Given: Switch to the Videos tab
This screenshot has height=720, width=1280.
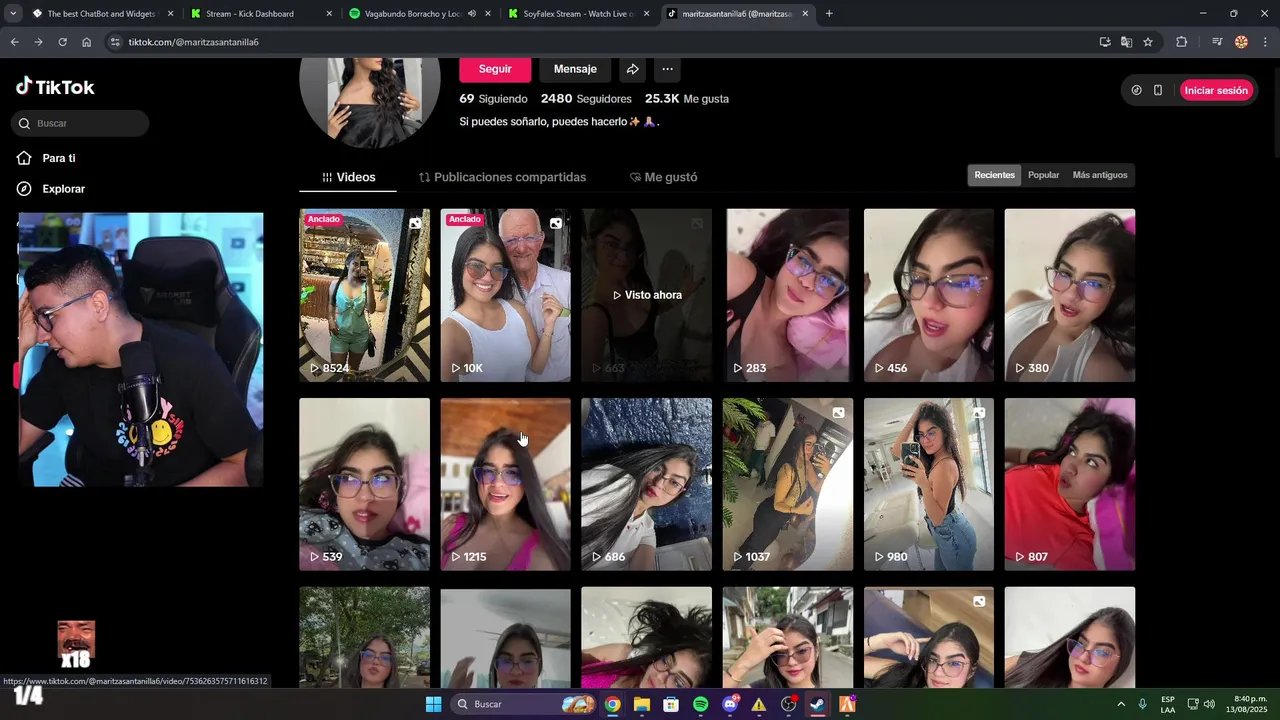Looking at the screenshot, I should [x=348, y=177].
